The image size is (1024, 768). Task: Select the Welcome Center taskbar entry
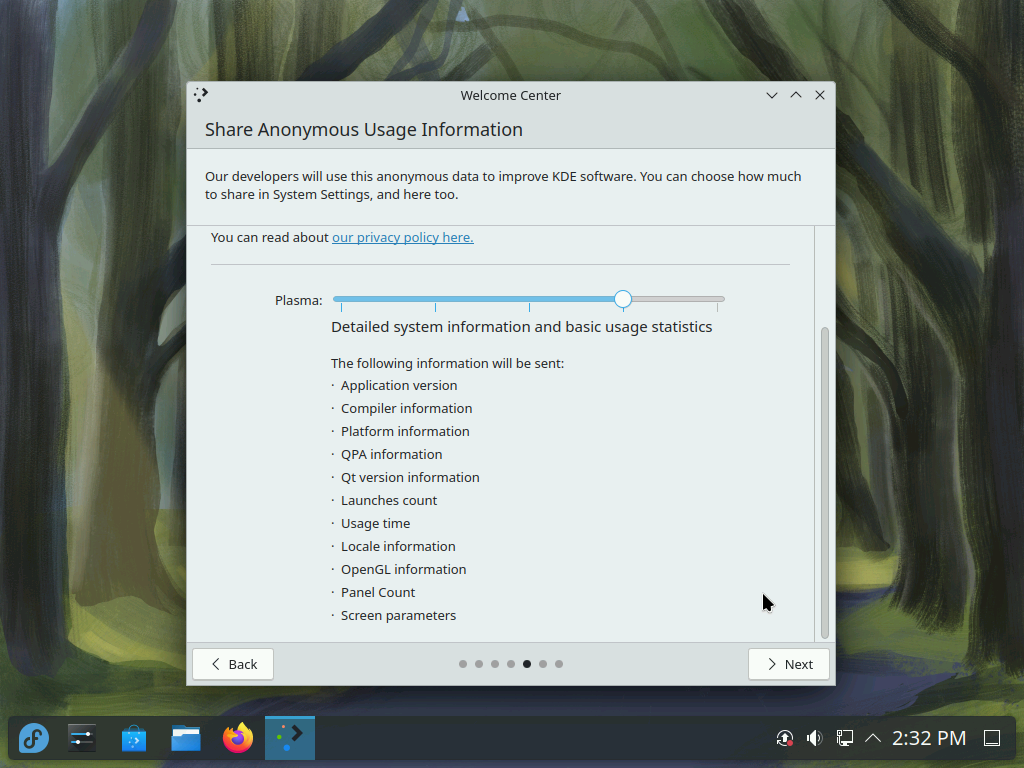[290, 738]
